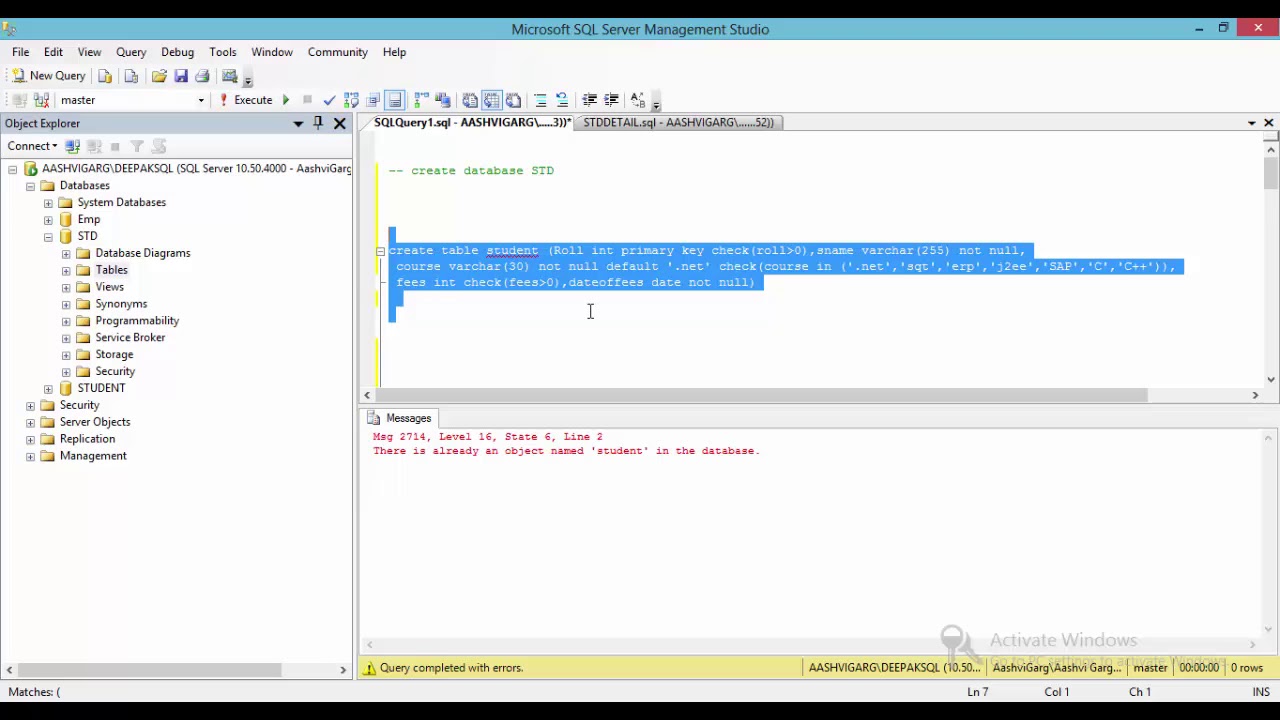This screenshot has height=720, width=1280.
Task: Click the Cancel Executing Query stop icon
Action: pyautogui.click(x=307, y=100)
